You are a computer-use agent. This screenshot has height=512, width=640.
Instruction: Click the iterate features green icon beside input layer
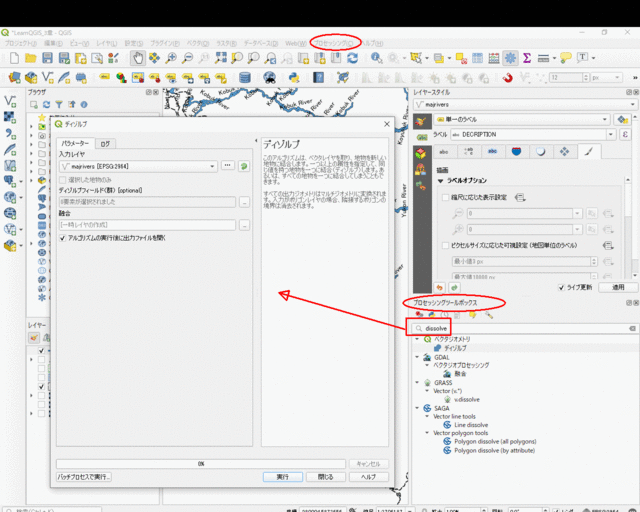click(x=244, y=166)
